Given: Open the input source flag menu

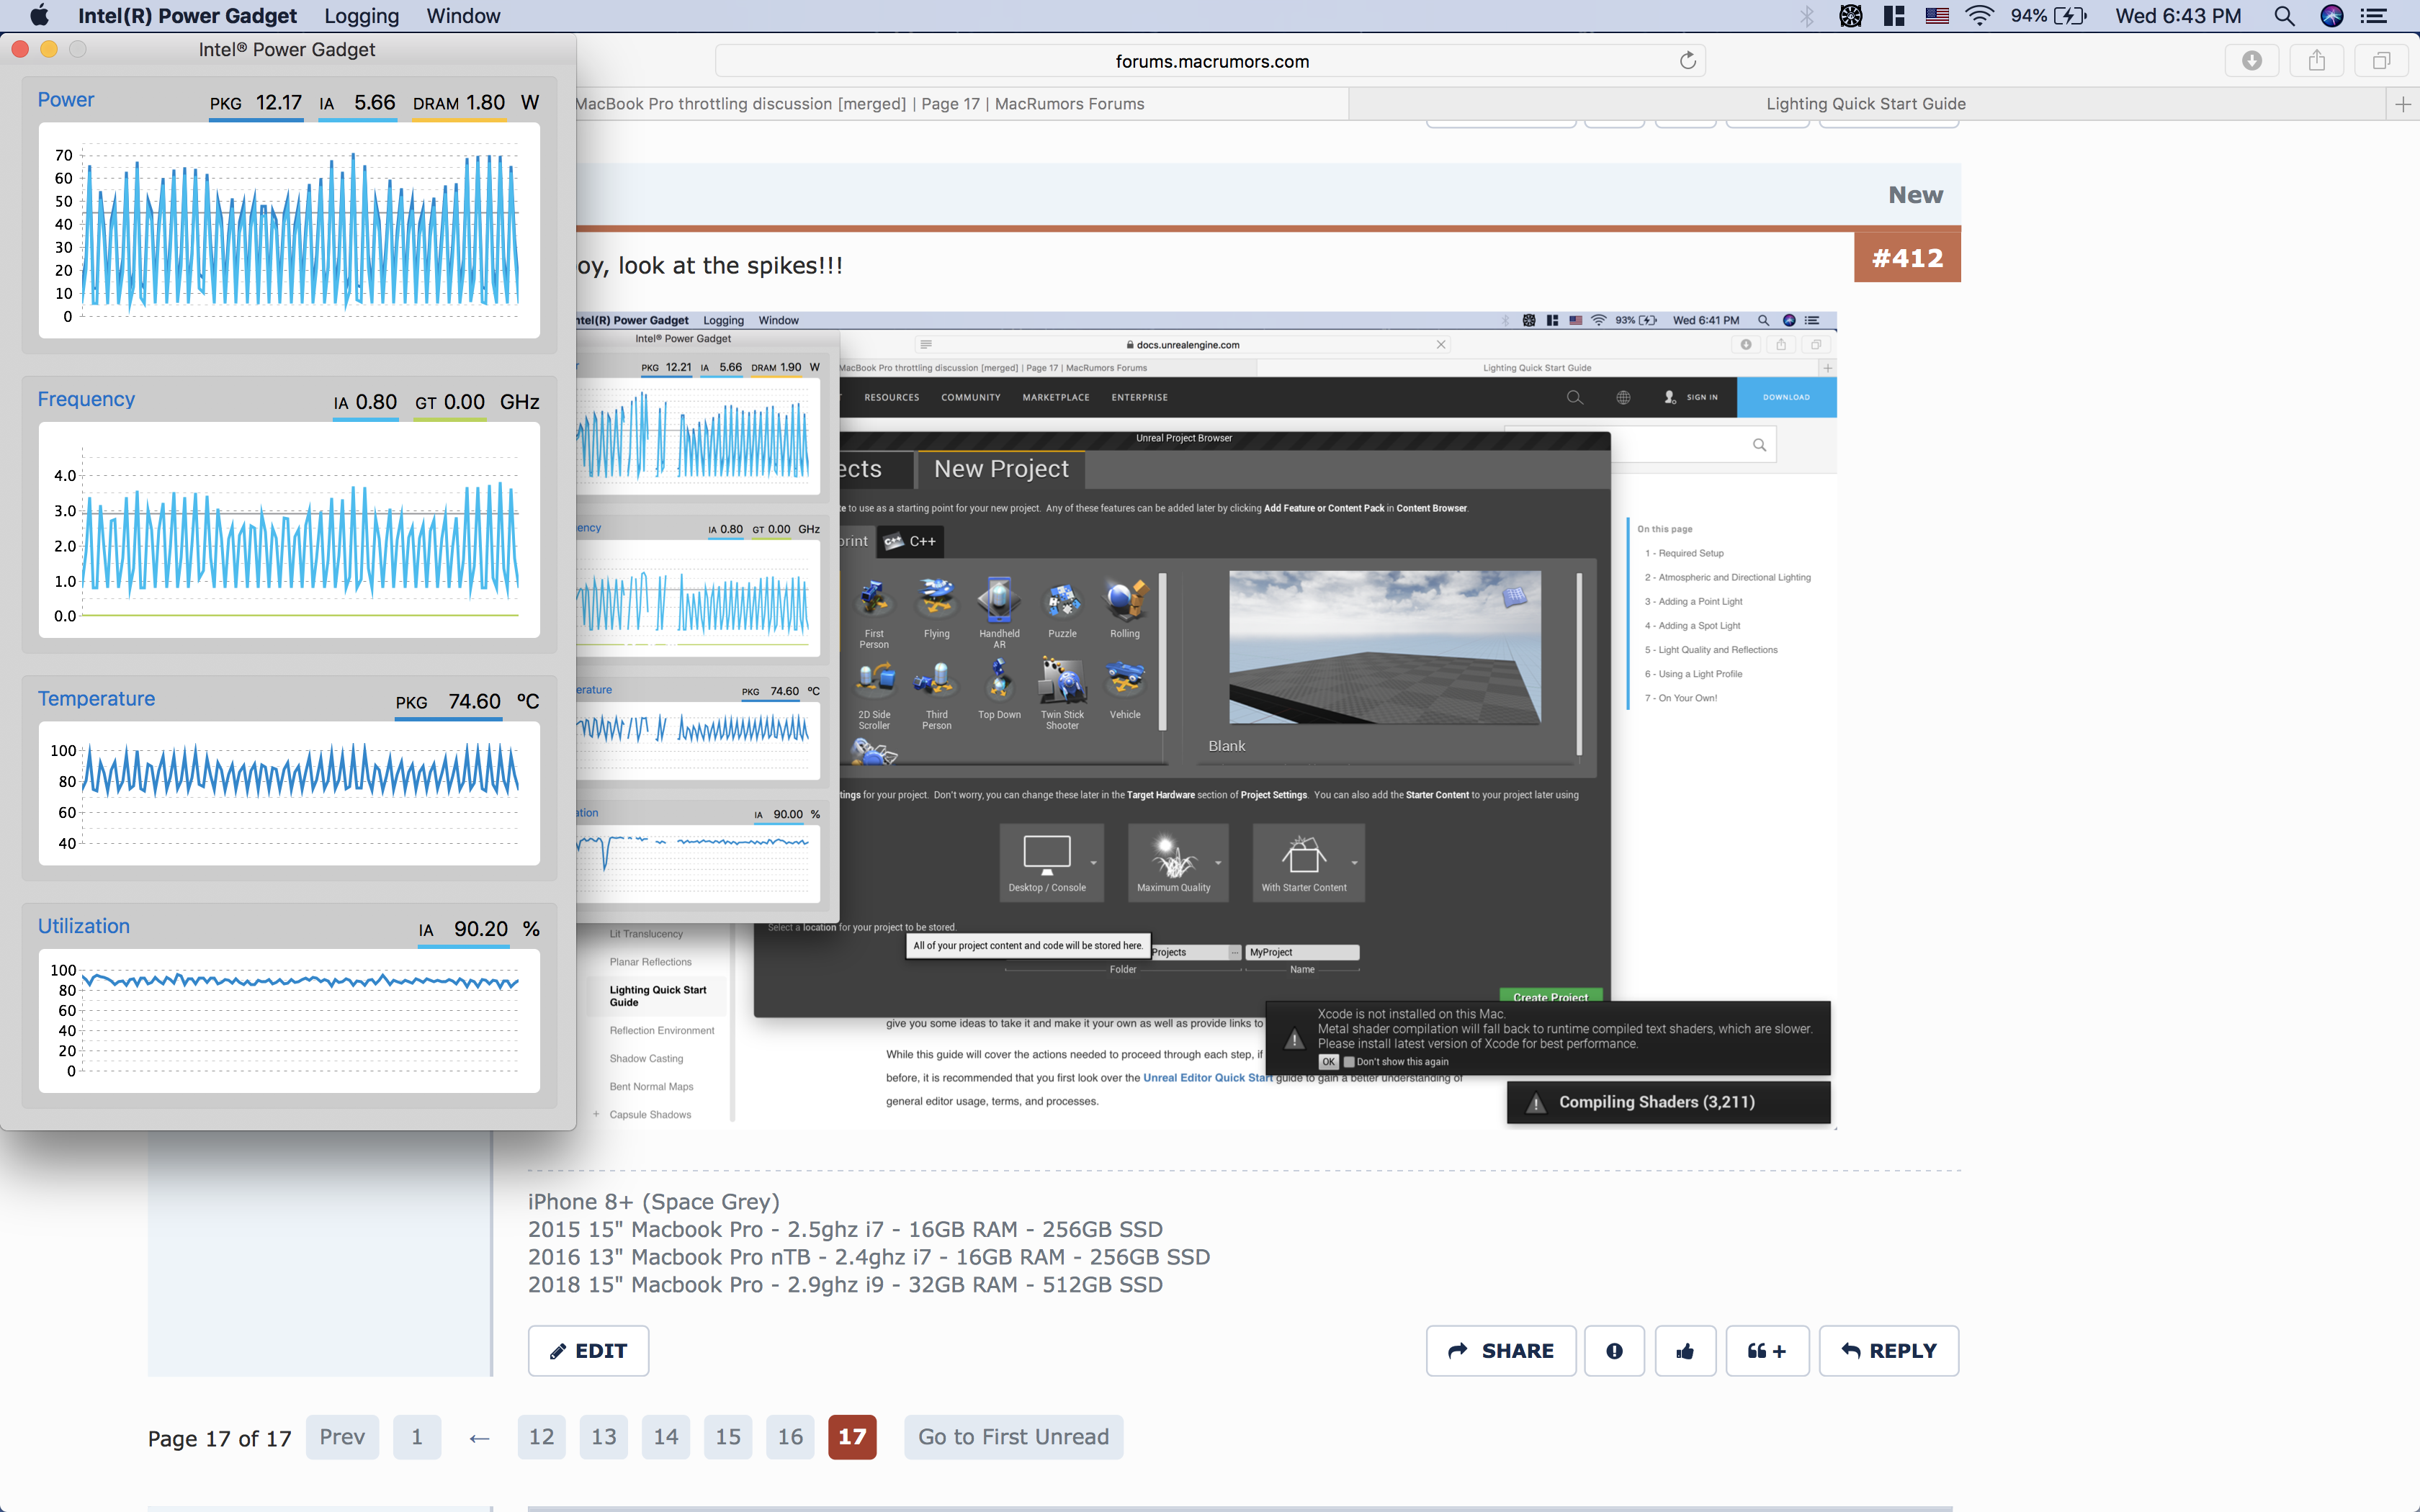Looking at the screenshot, I should click(x=1937, y=16).
